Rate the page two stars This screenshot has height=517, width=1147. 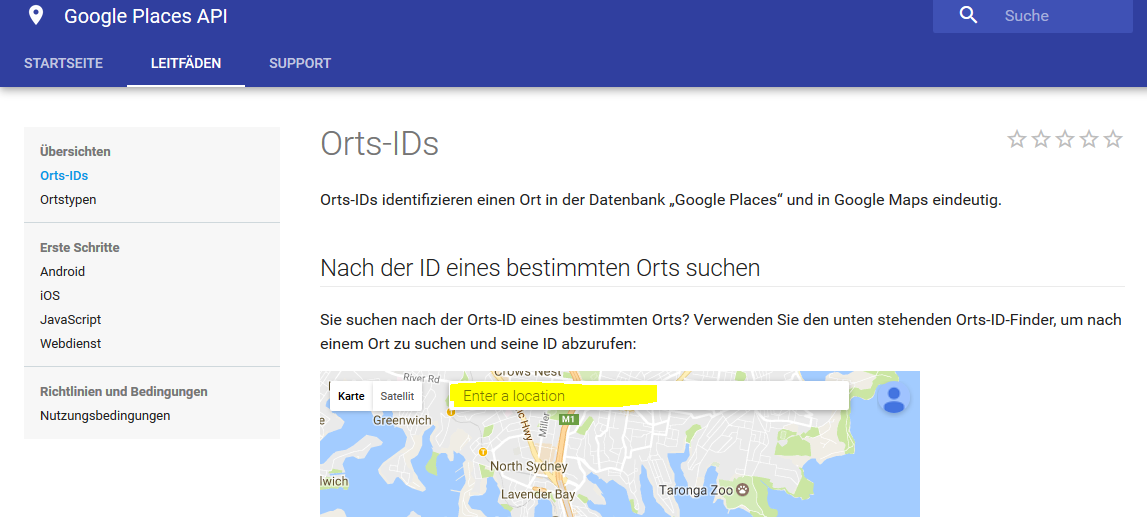tap(1041, 139)
